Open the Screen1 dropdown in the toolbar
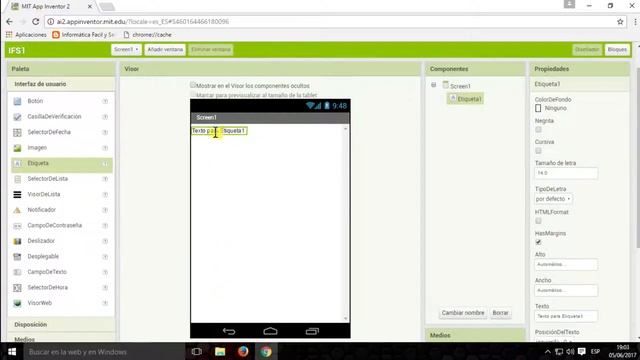 pos(126,49)
